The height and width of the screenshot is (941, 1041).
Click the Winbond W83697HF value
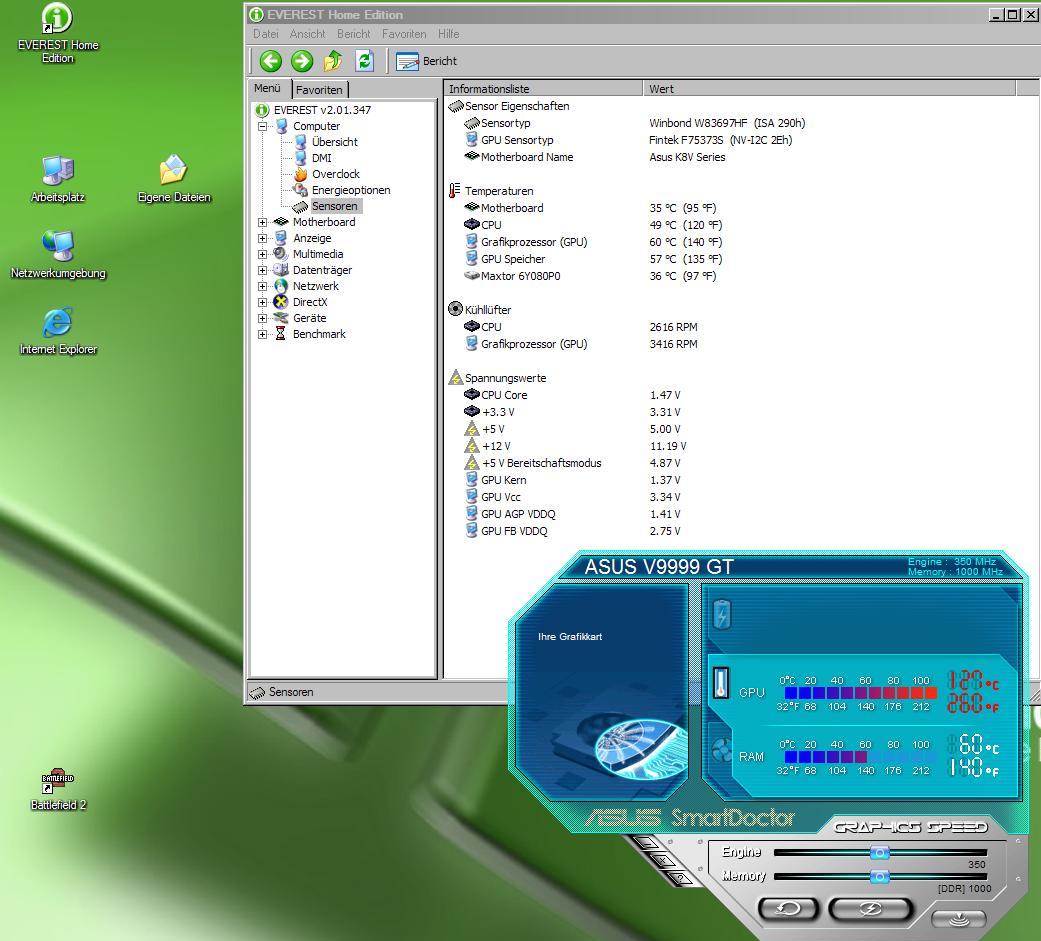pyautogui.click(x=727, y=124)
